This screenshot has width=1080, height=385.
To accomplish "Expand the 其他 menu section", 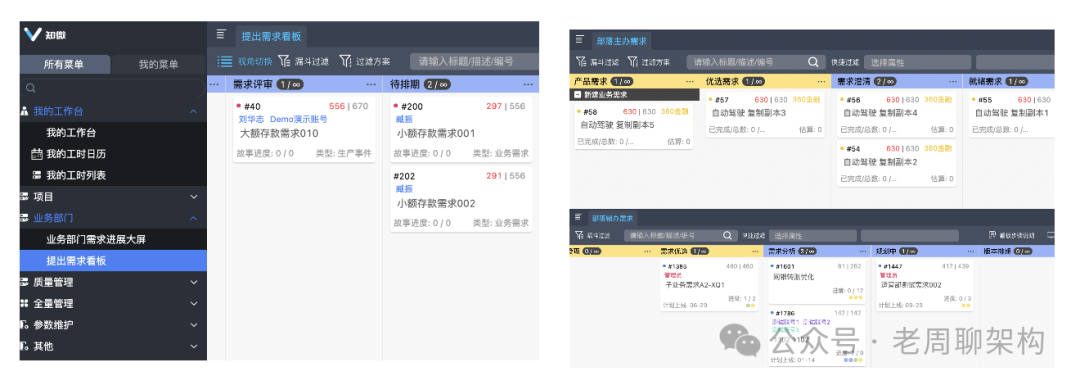I will (194, 346).
